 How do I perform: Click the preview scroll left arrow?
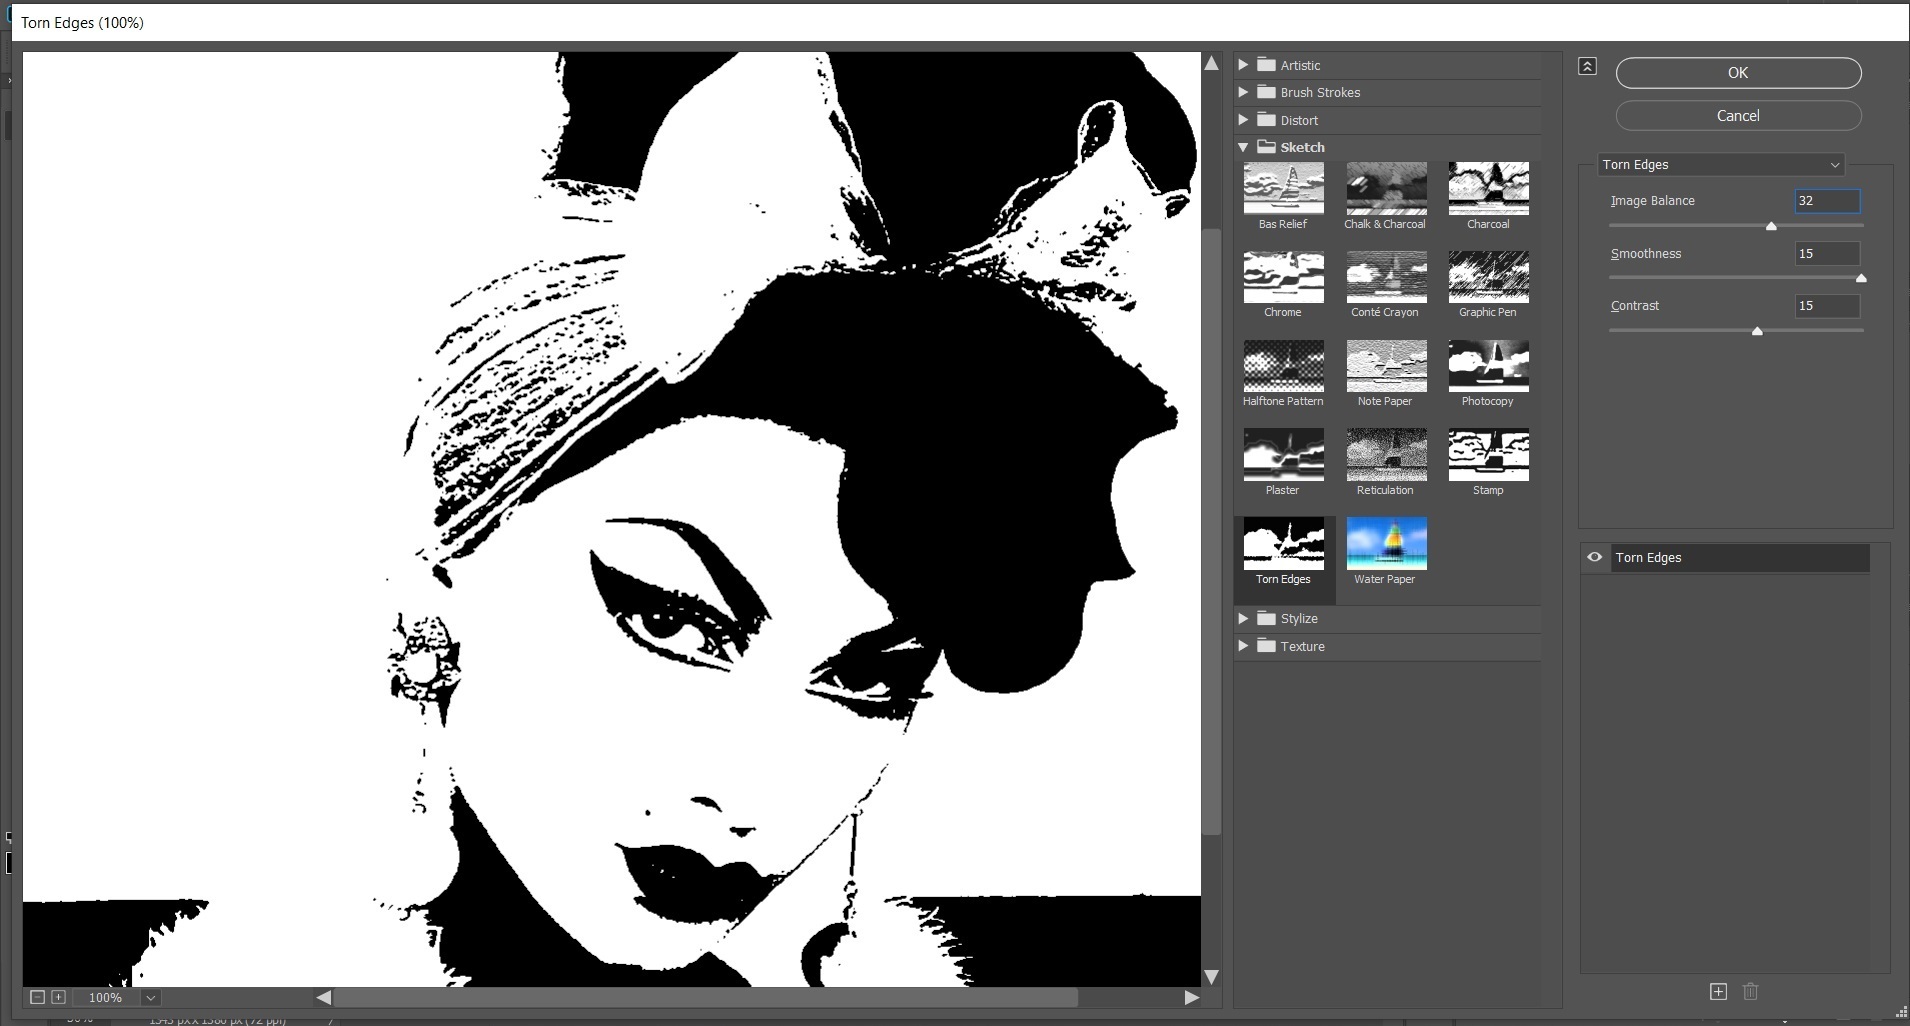[323, 998]
